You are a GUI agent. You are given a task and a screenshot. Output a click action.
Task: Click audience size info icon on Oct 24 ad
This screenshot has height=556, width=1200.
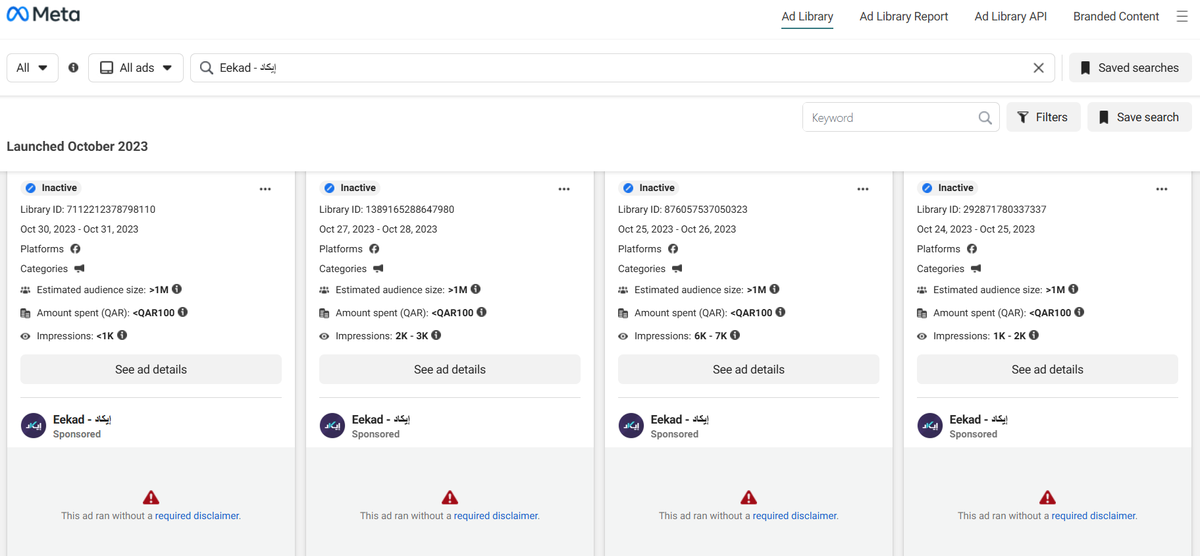[1074, 289]
